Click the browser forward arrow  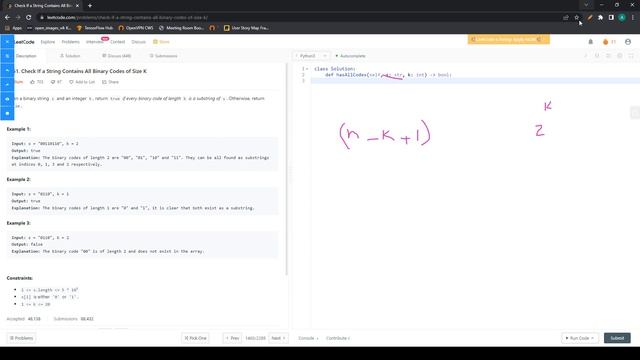click(x=18, y=18)
